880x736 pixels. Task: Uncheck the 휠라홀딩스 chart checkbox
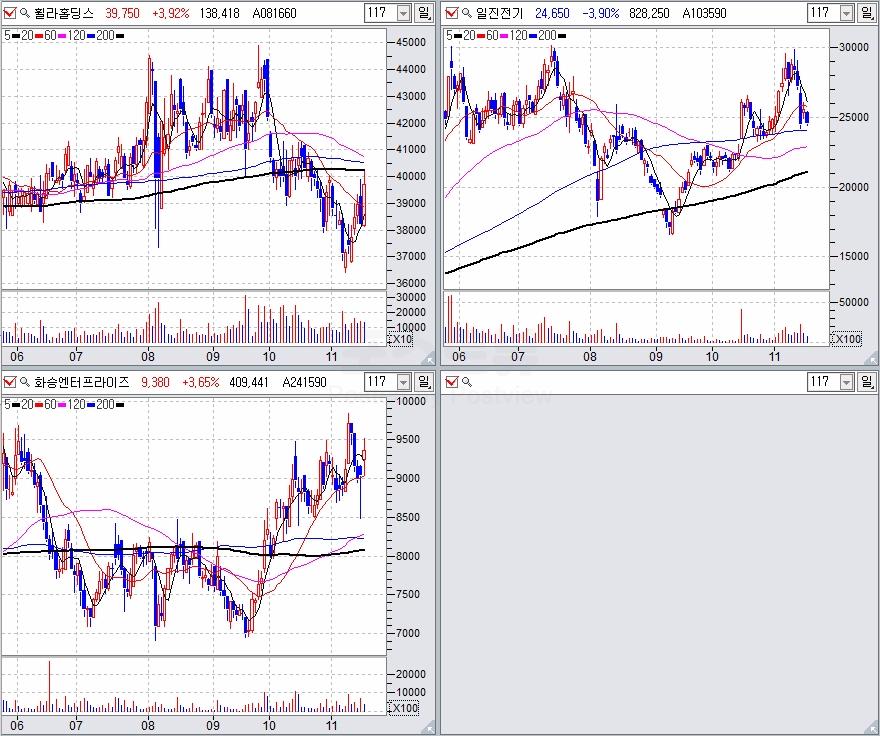click(9, 13)
